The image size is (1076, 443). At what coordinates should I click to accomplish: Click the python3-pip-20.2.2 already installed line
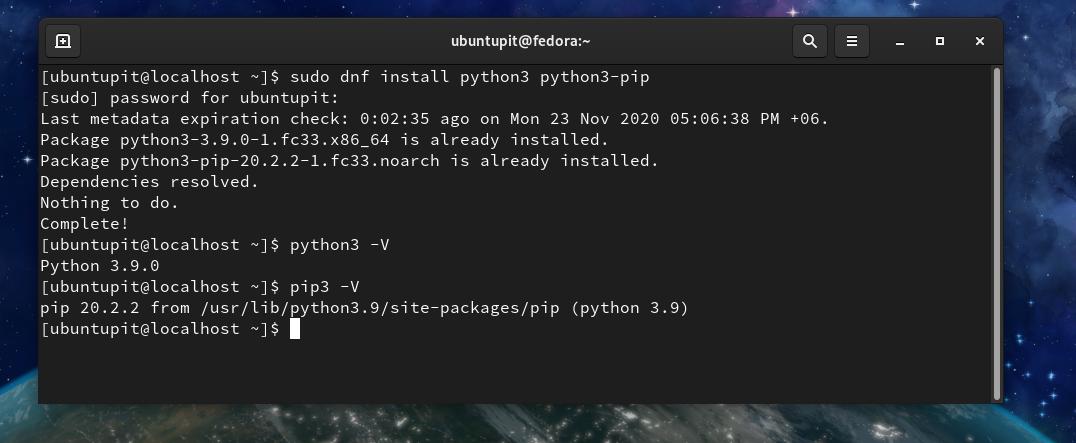pos(349,161)
